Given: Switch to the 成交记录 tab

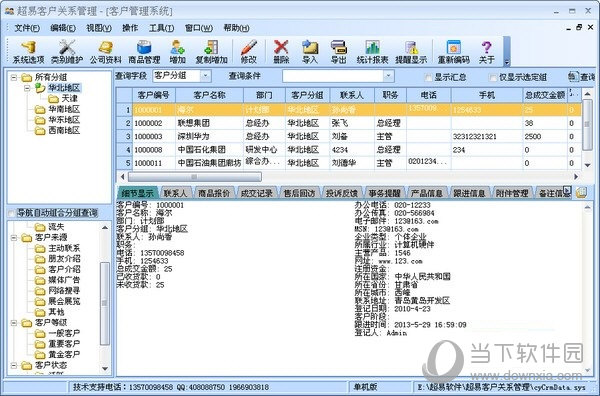Looking at the screenshot, I should [x=256, y=193].
